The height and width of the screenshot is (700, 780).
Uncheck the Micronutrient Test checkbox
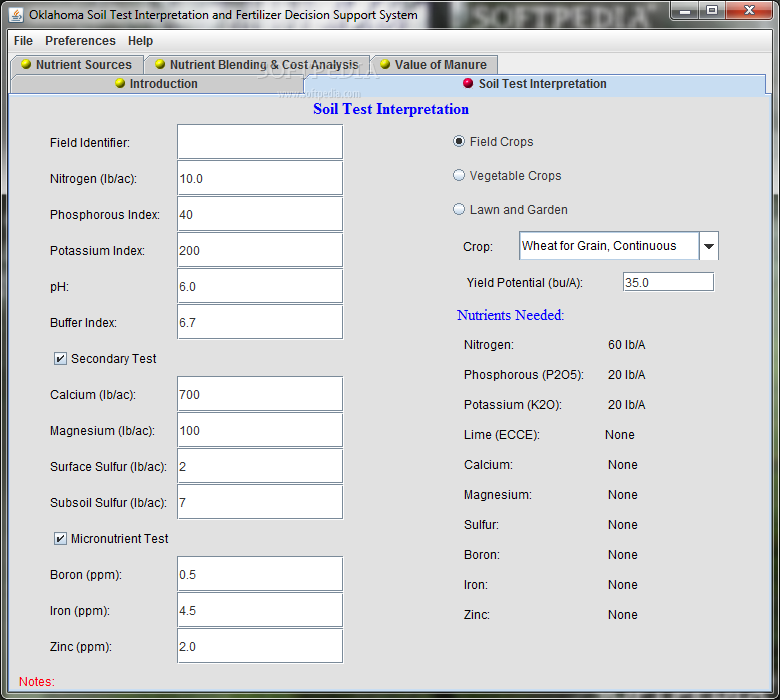click(x=60, y=539)
